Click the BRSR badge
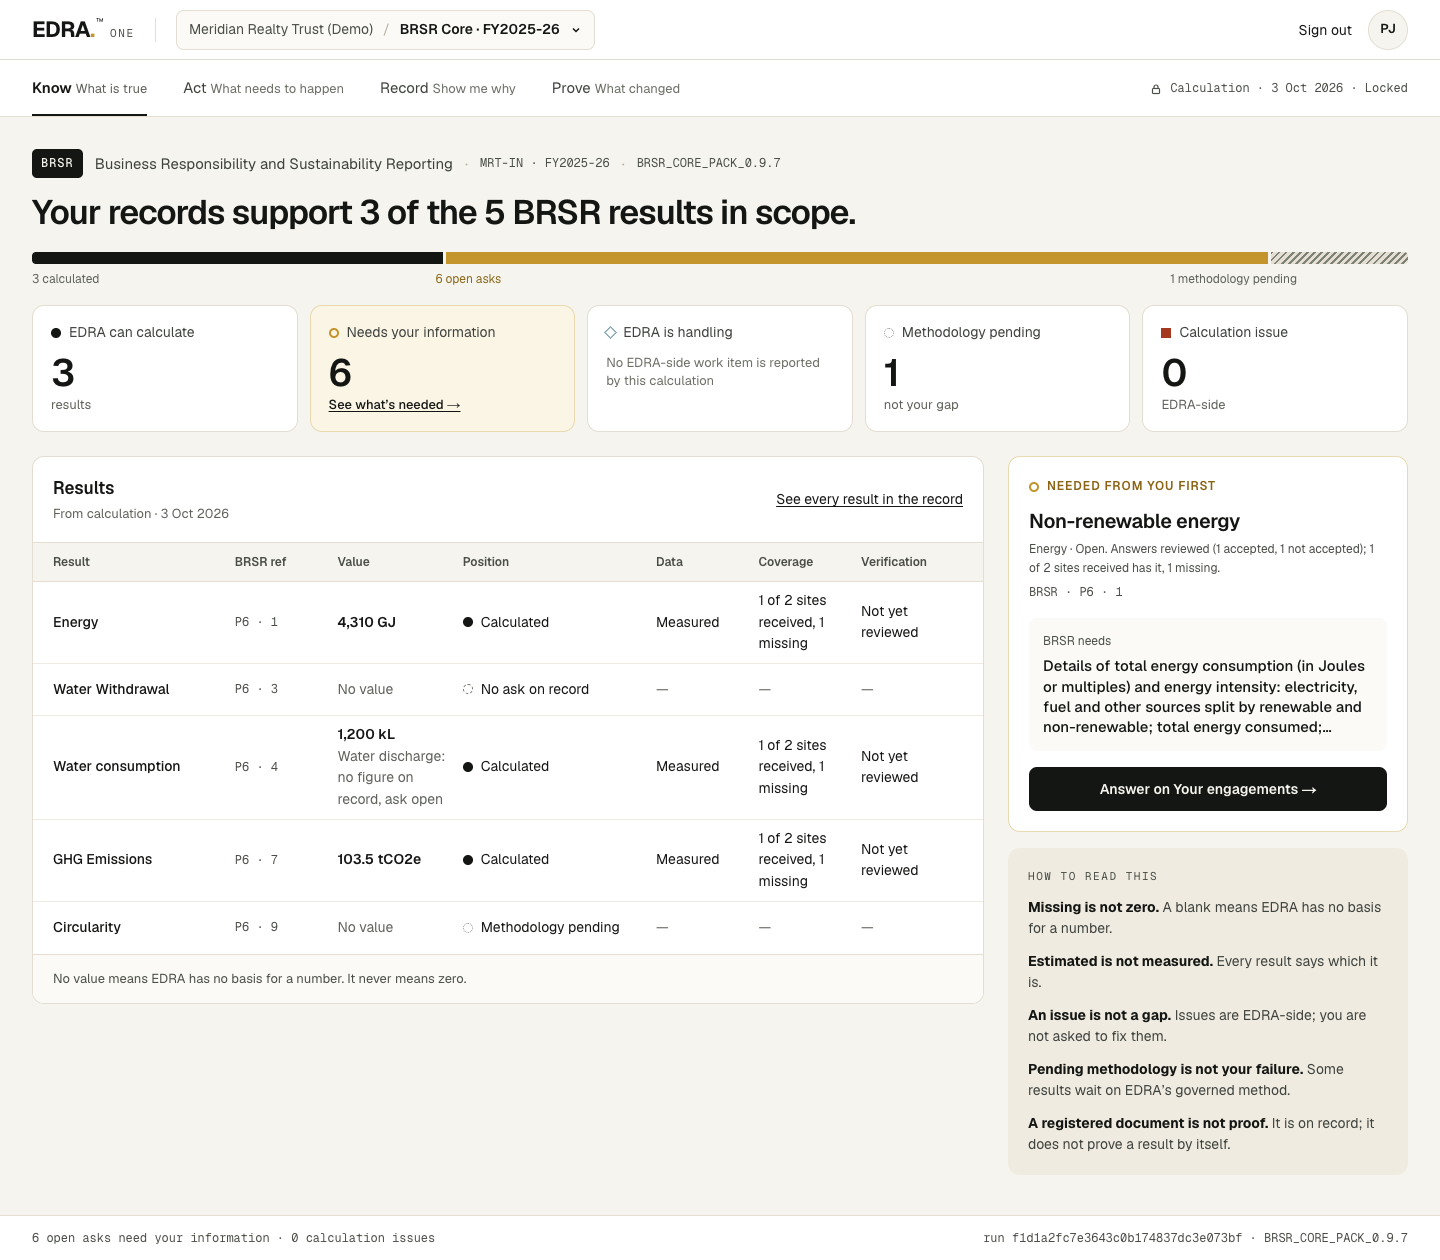This screenshot has width=1440, height=1260. (x=57, y=163)
